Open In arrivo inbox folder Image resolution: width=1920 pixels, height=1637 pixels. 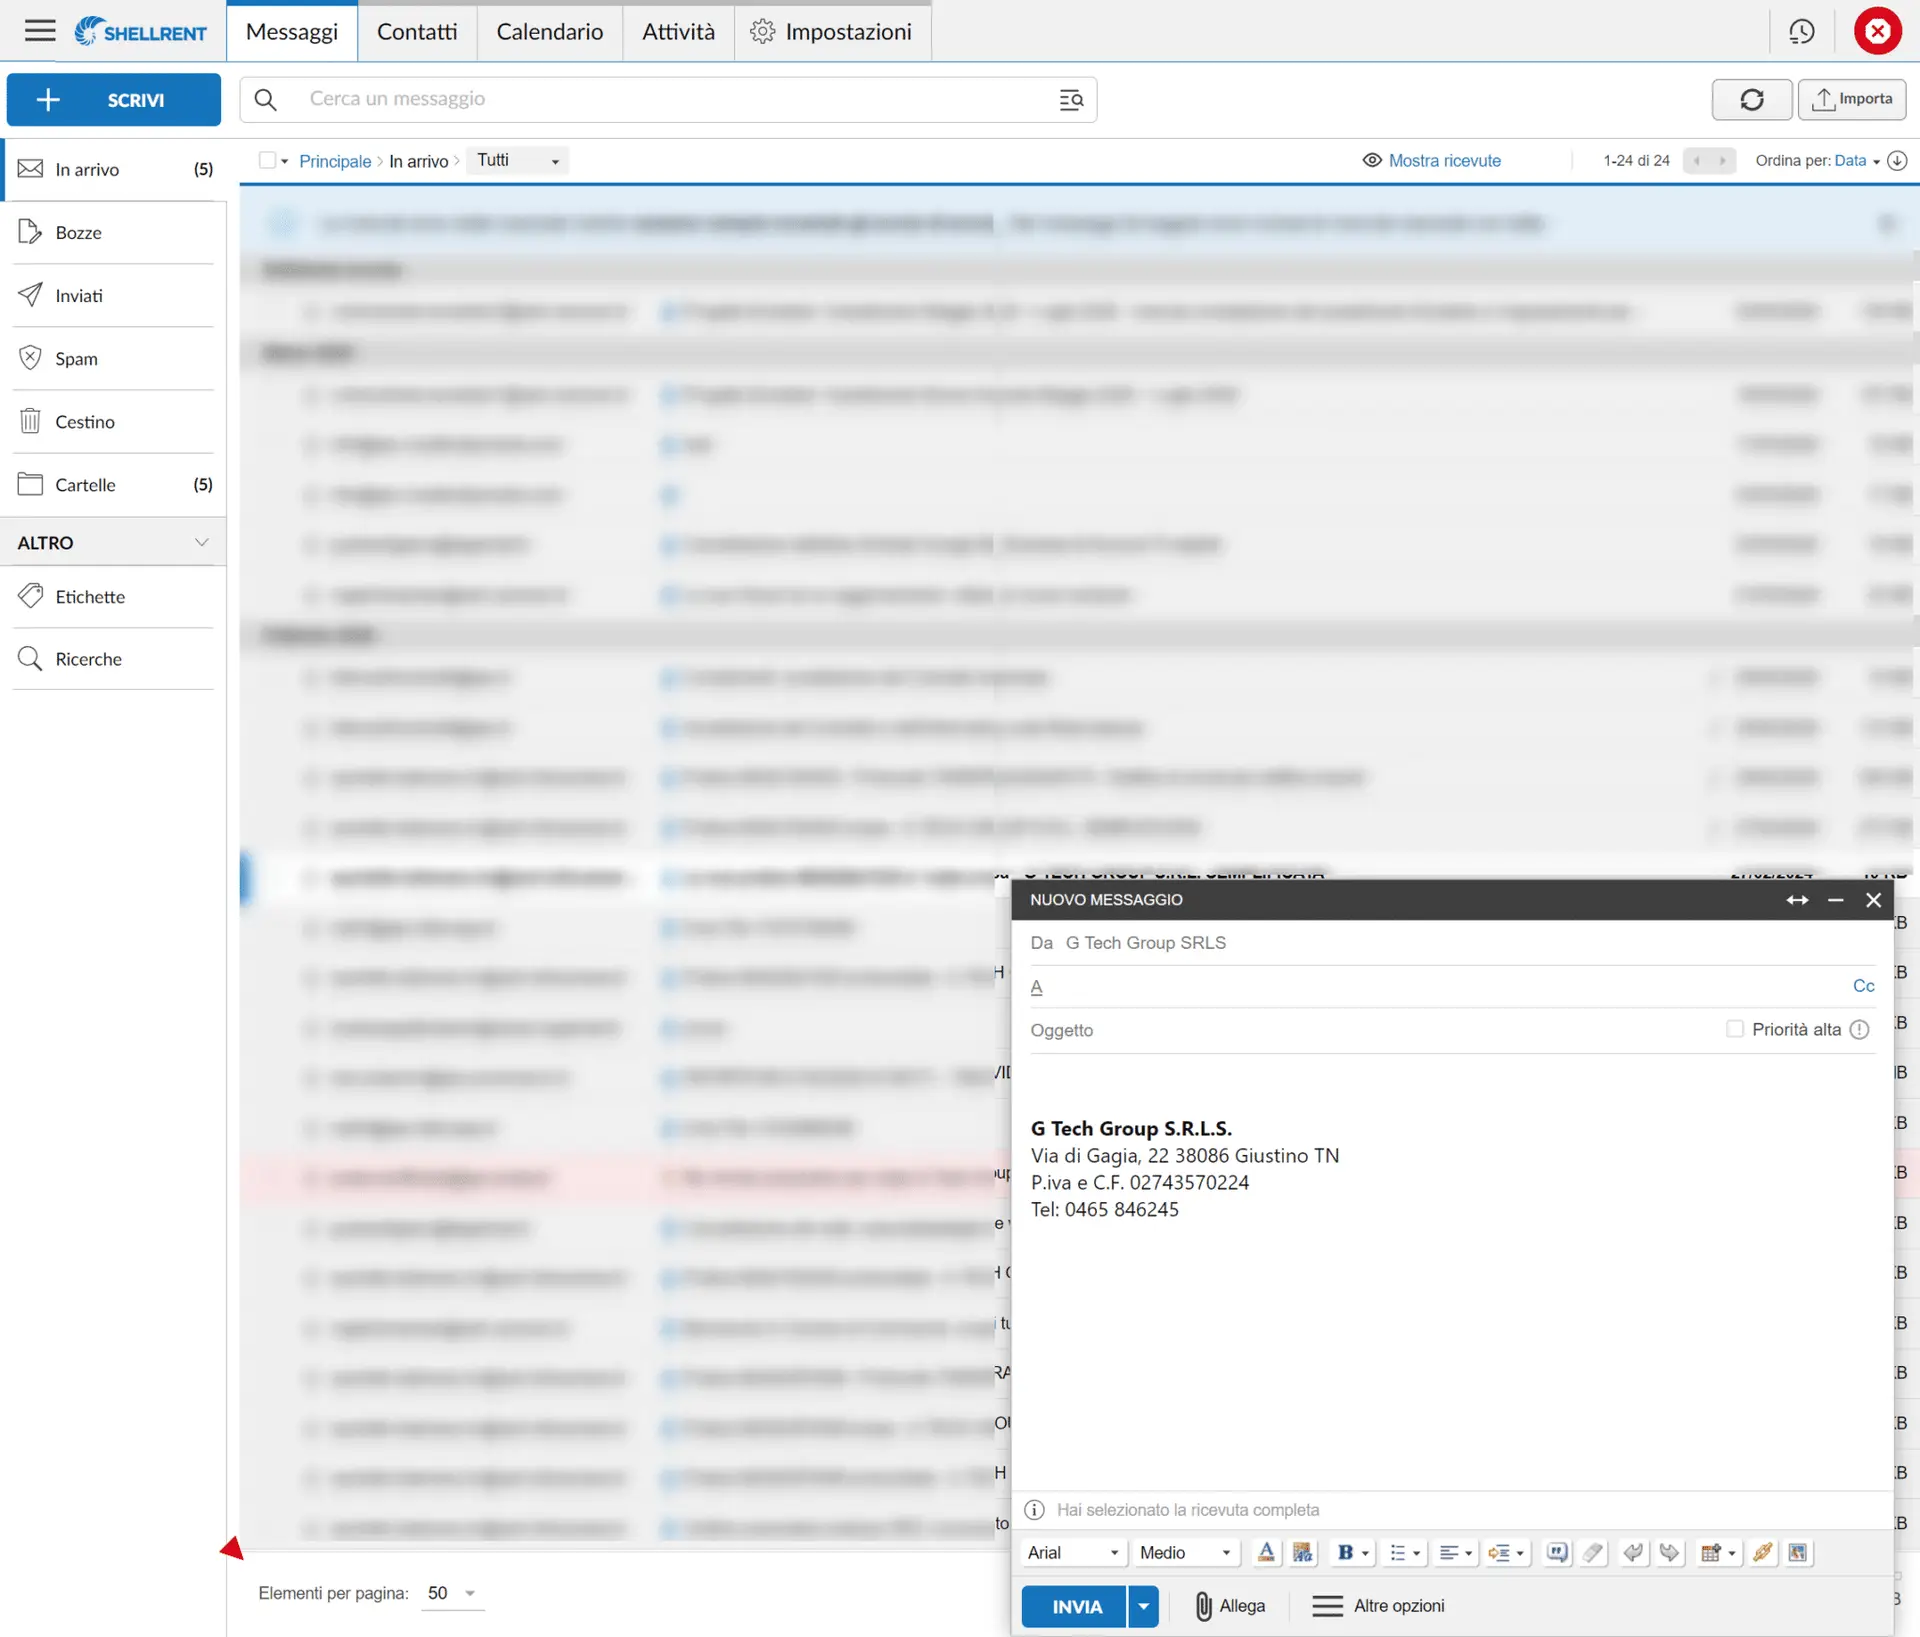click(114, 169)
